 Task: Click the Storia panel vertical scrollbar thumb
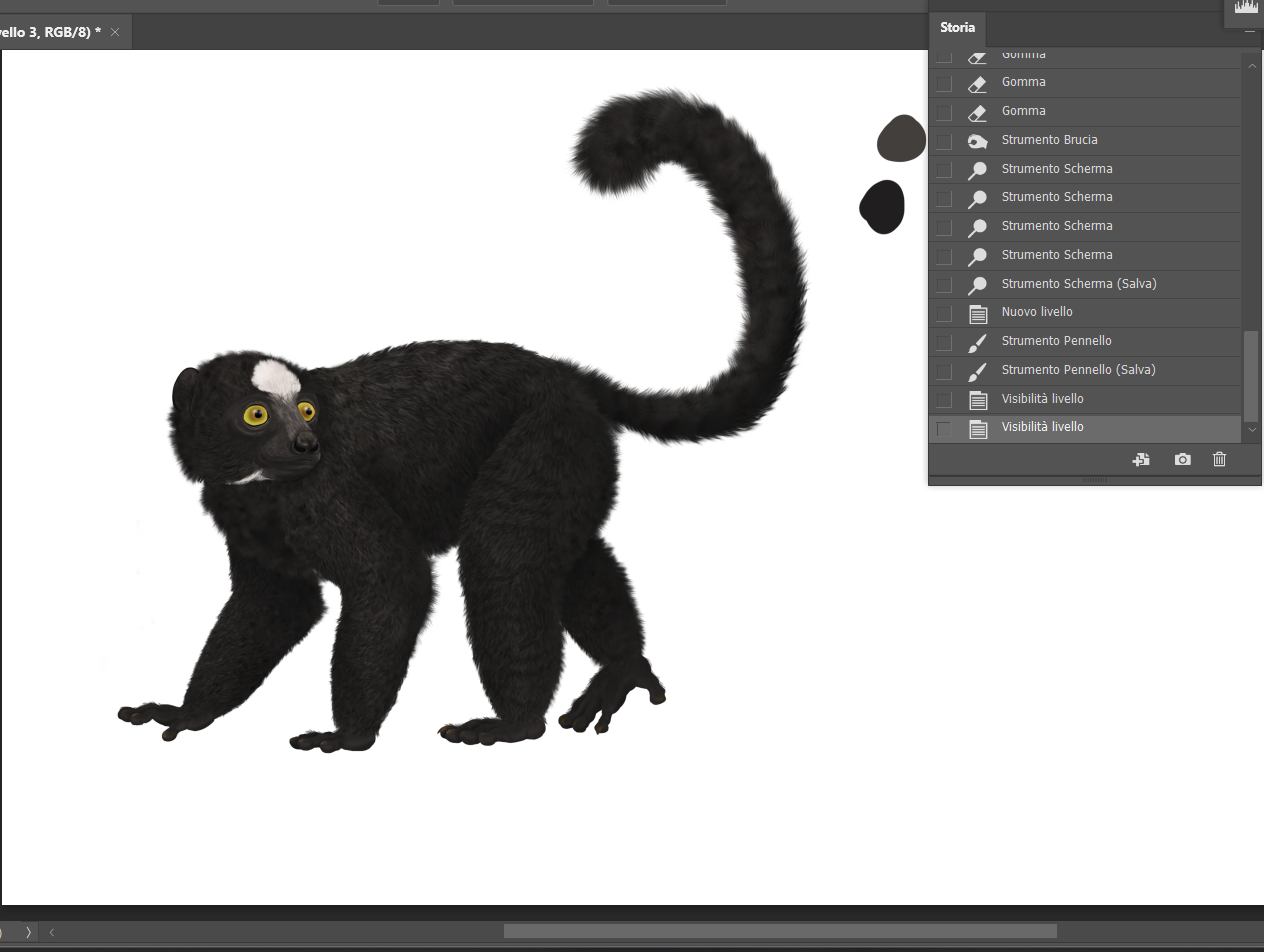click(1251, 375)
